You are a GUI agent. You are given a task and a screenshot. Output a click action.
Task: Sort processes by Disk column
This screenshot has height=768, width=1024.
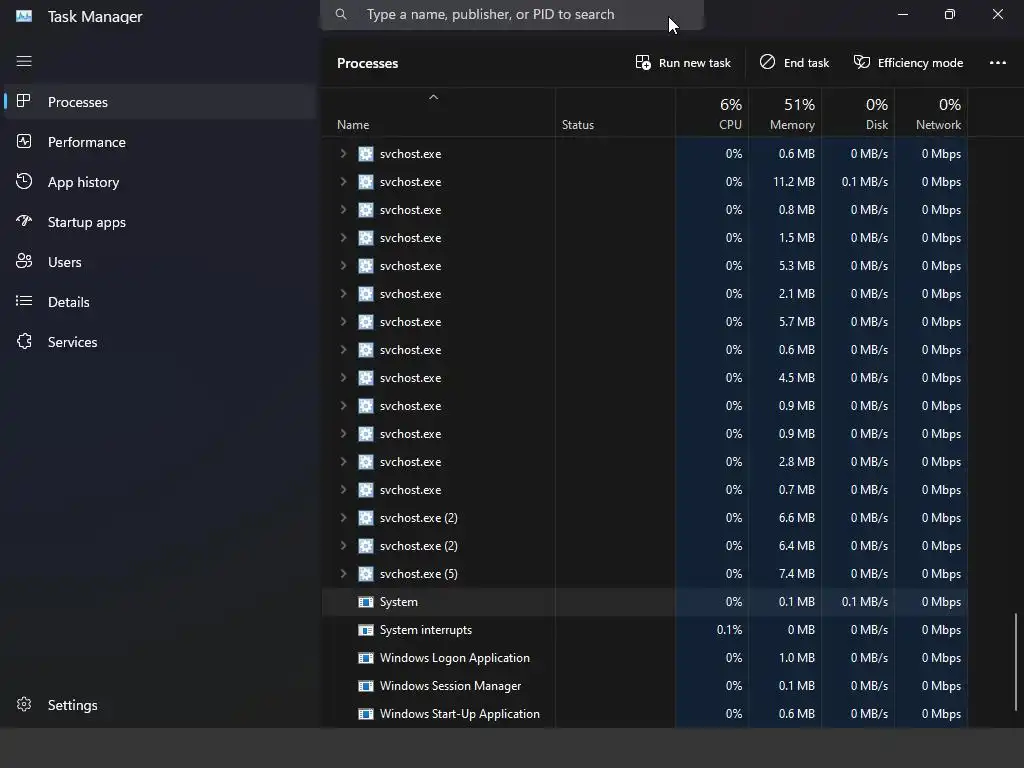[858, 112]
